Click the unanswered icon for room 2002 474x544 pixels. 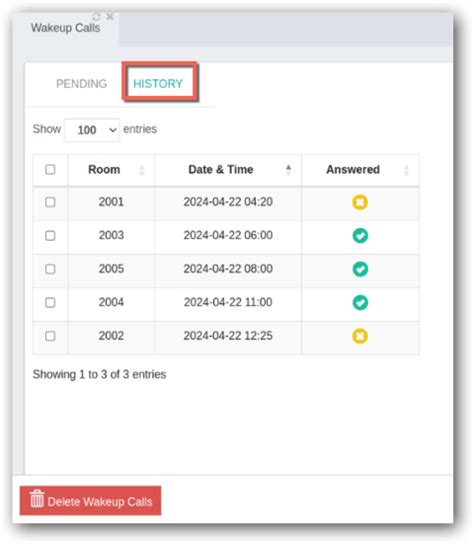click(360, 336)
